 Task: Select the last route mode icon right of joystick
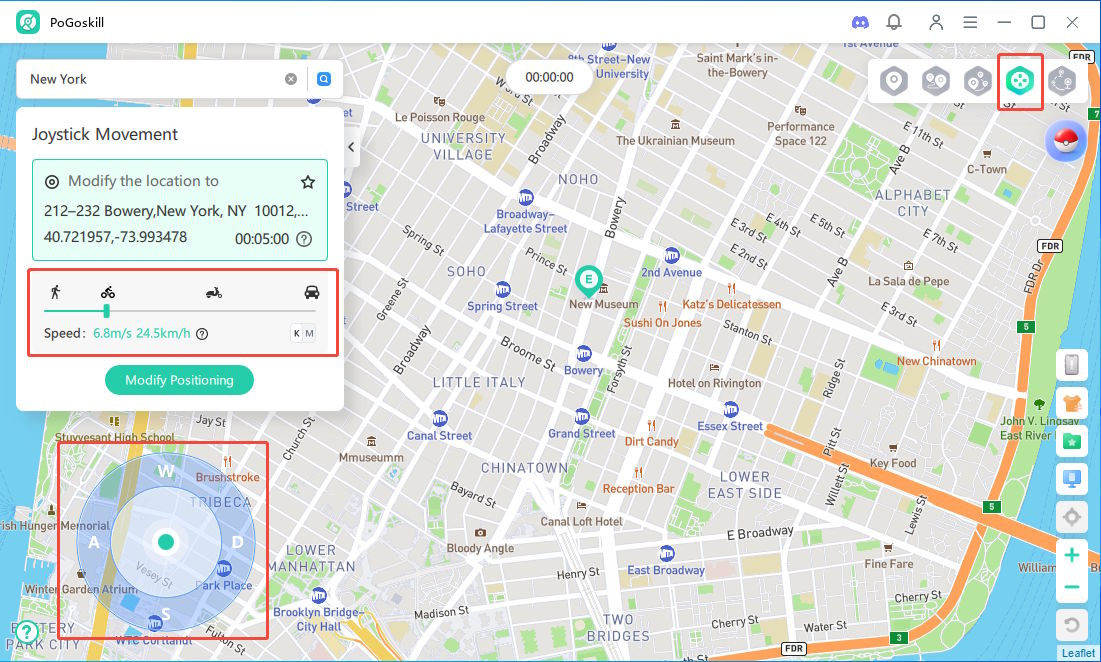[x=1062, y=82]
